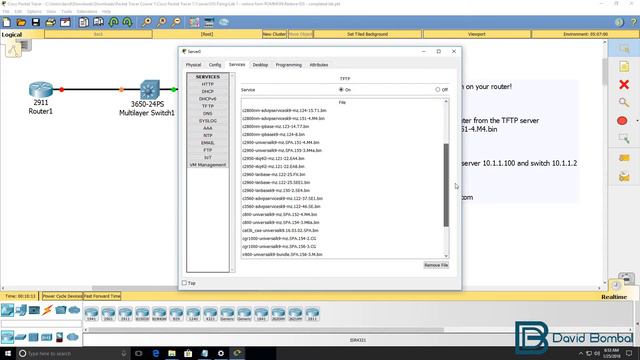Image resolution: width=640 pixels, height=360 pixels.
Task: Select the Routers sub-category icon
Action: pyautogui.click(x=7, y=337)
